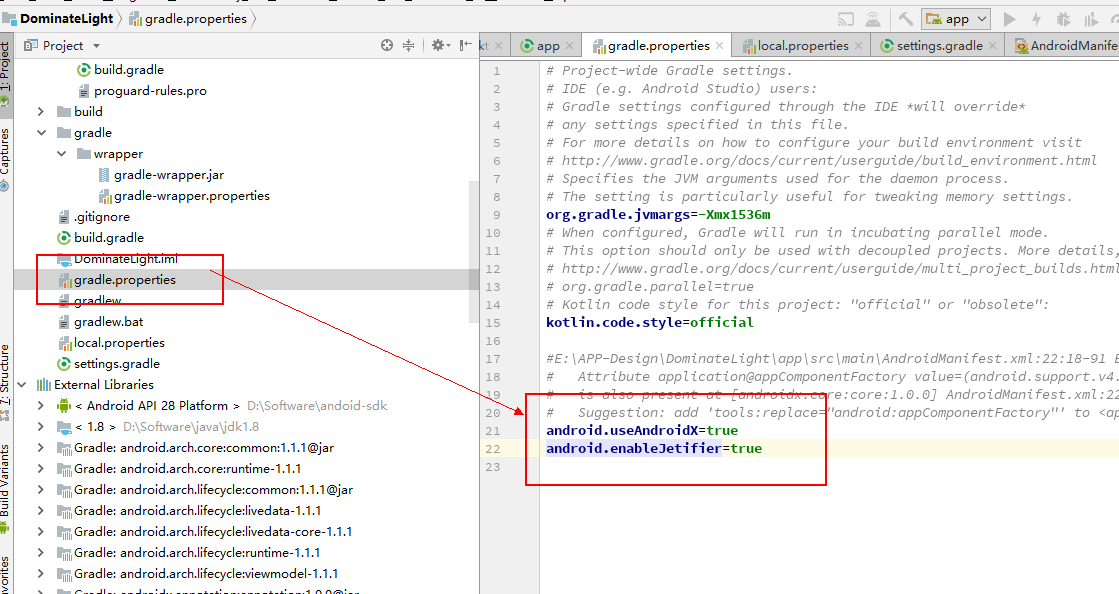Click the Collapse All icon in Project panel
Image resolution: width=1119 pixels, height=594 pixels.
click(x=408, y=46)
